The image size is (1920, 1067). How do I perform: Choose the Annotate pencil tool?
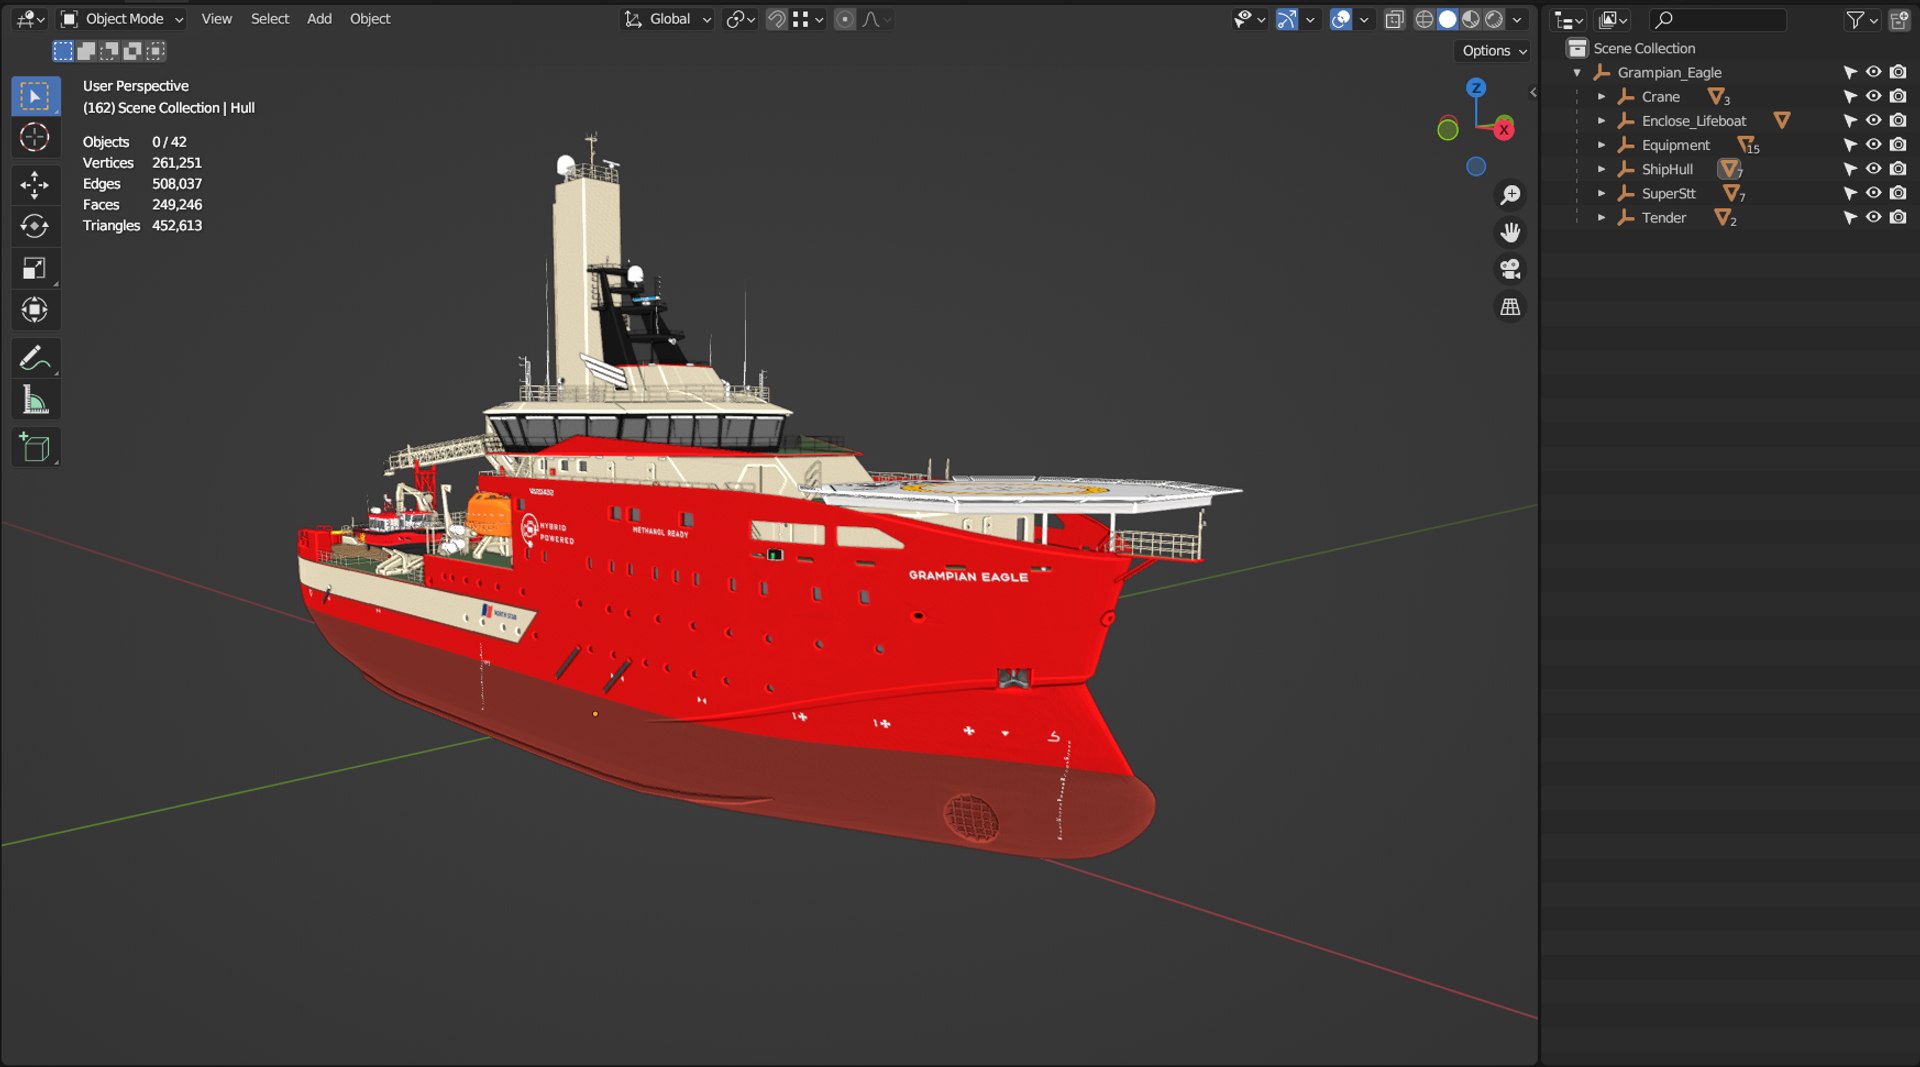[x=35, y=358]
